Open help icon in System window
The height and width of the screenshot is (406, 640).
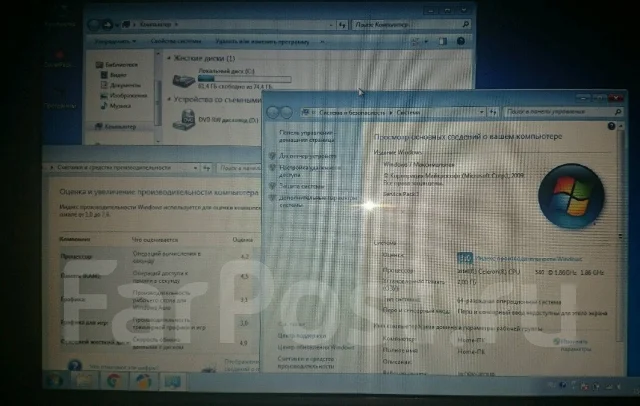[611, 126]
